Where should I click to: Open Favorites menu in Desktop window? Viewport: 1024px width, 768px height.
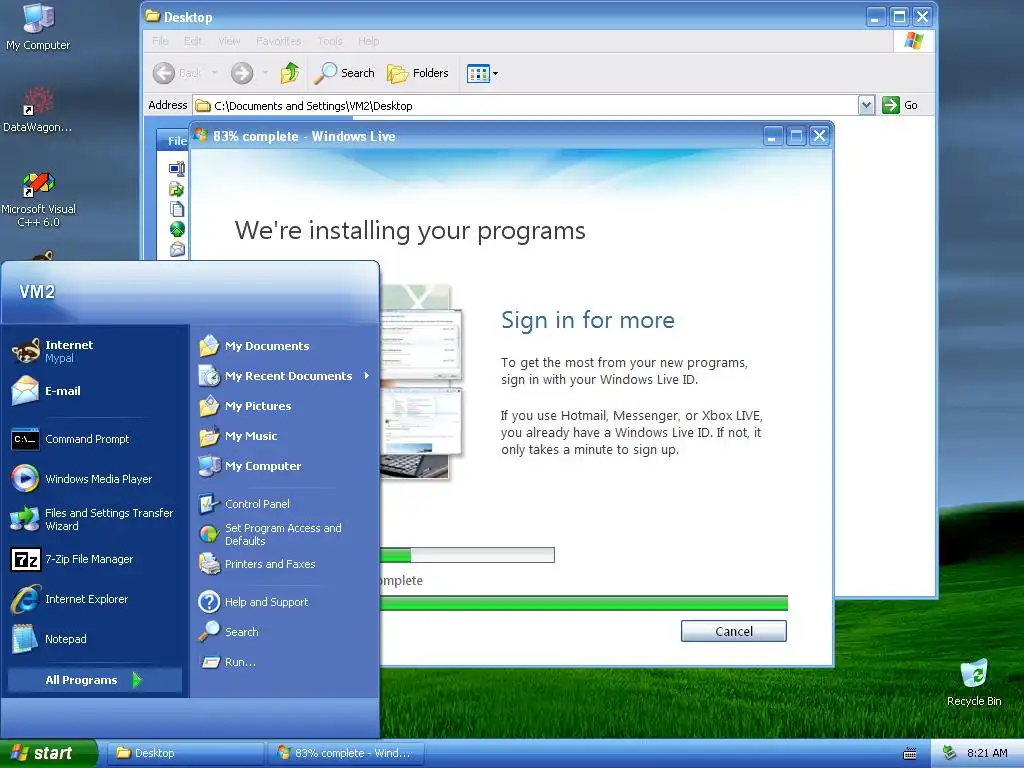coord(279,40)
